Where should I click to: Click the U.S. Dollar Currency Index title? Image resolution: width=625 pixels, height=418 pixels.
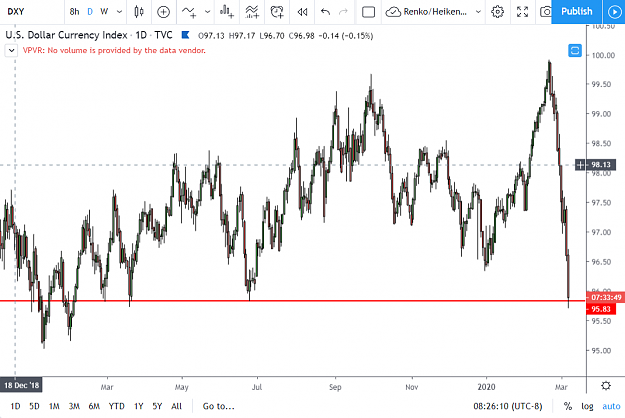click(67, 35)
